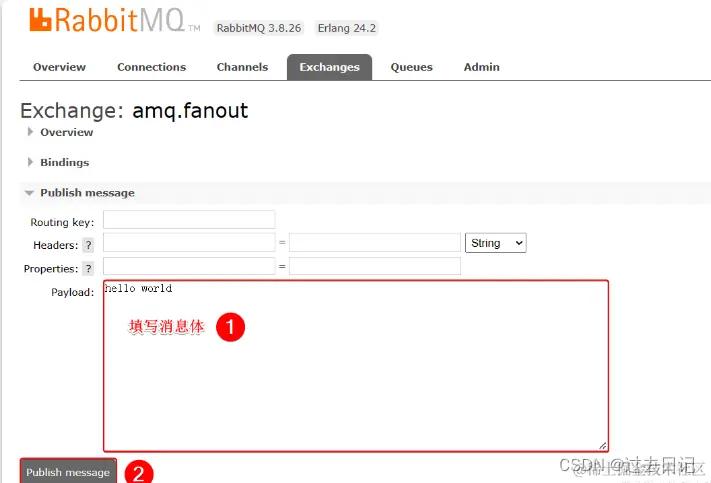The image size is (711, 483).
Task: Click the amq.fanout exchange heading
Action: [x=190, y=111]
